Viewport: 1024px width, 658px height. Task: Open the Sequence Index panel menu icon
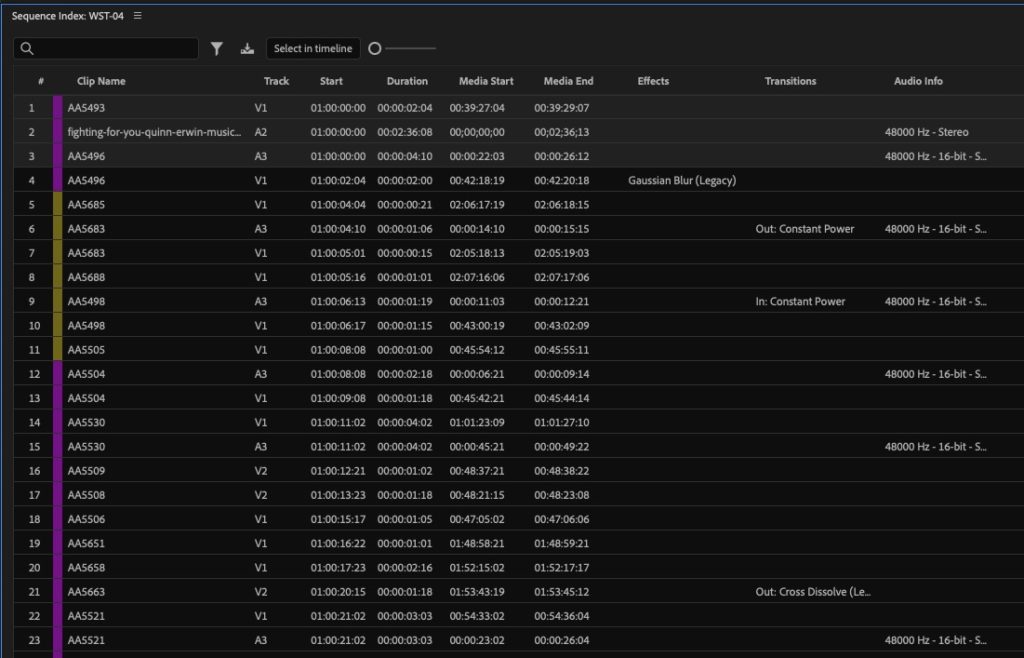(x=138, y=16)
